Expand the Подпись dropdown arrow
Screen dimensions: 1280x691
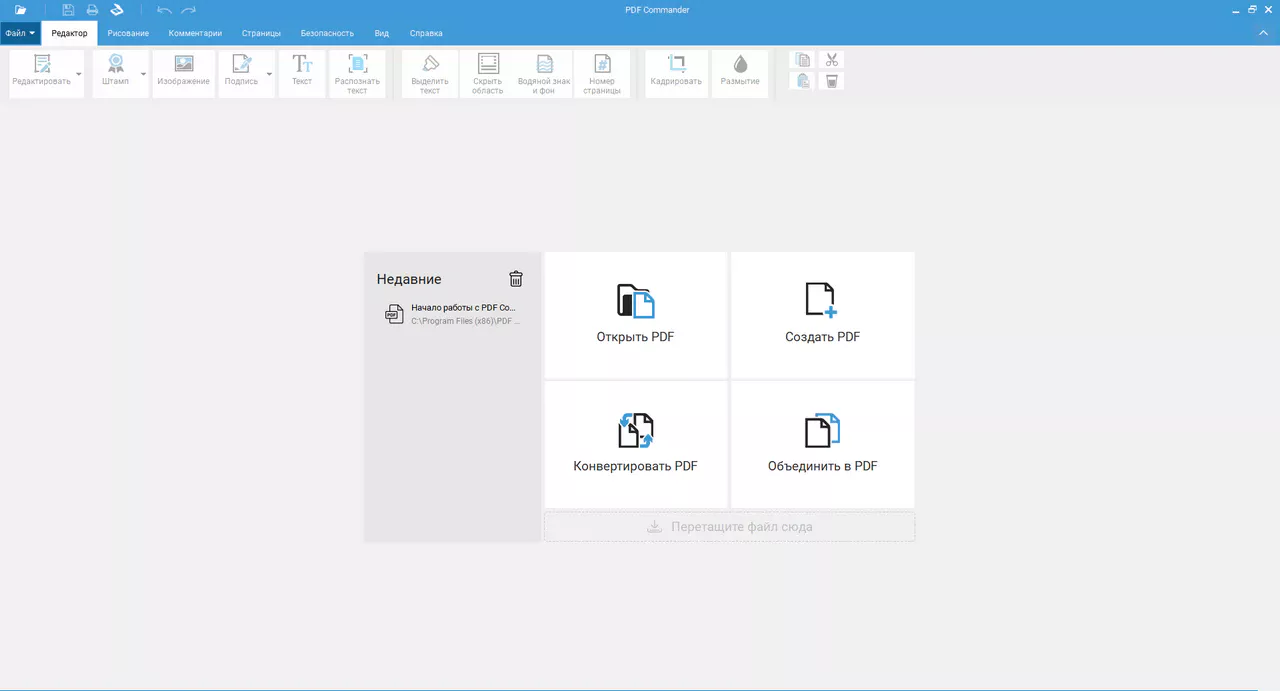269,74
